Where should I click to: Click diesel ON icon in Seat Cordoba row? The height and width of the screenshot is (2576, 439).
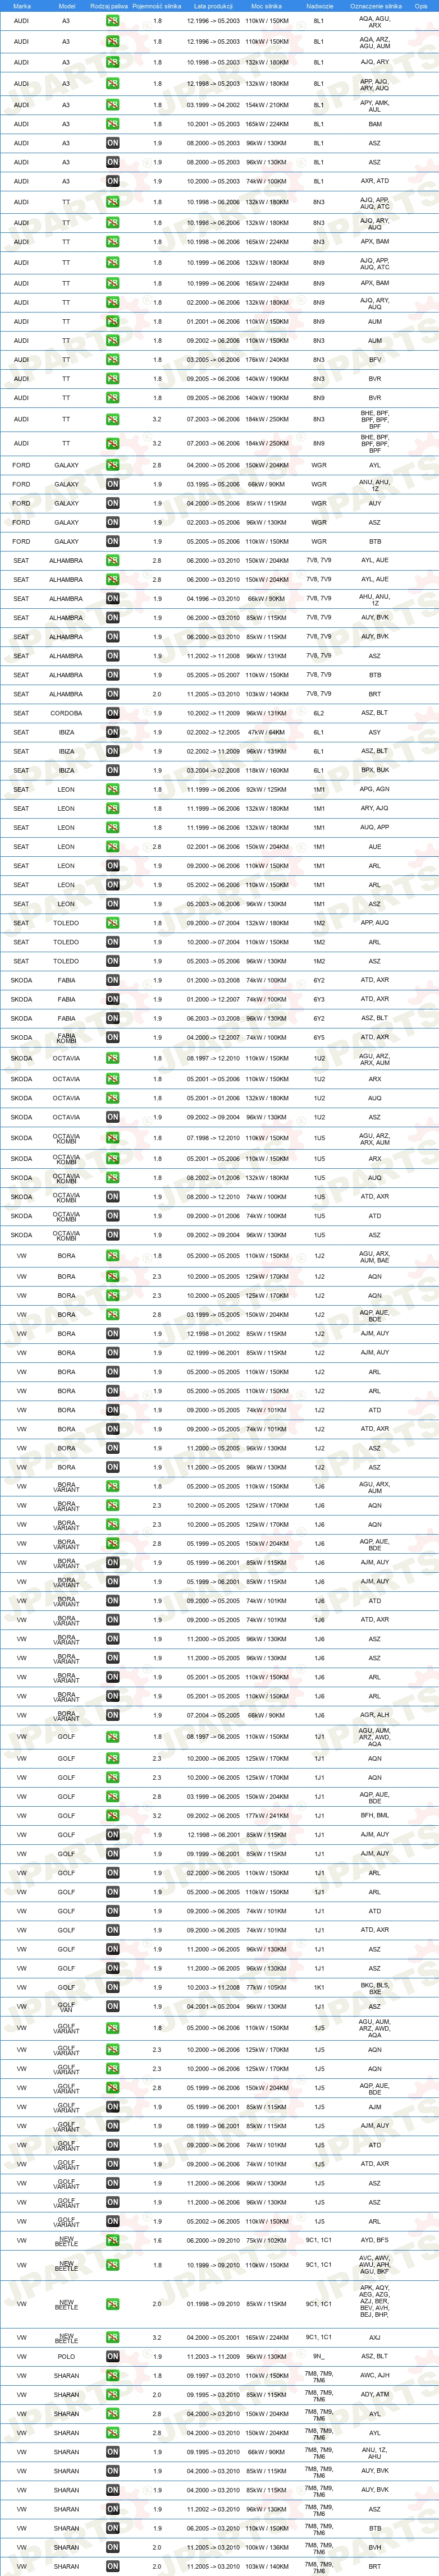tap(112, 713)
